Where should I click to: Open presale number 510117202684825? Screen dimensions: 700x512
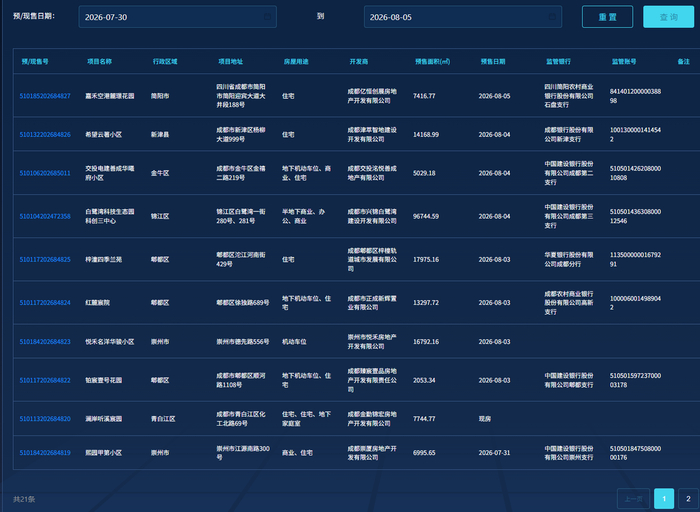[x=45, y=259]
